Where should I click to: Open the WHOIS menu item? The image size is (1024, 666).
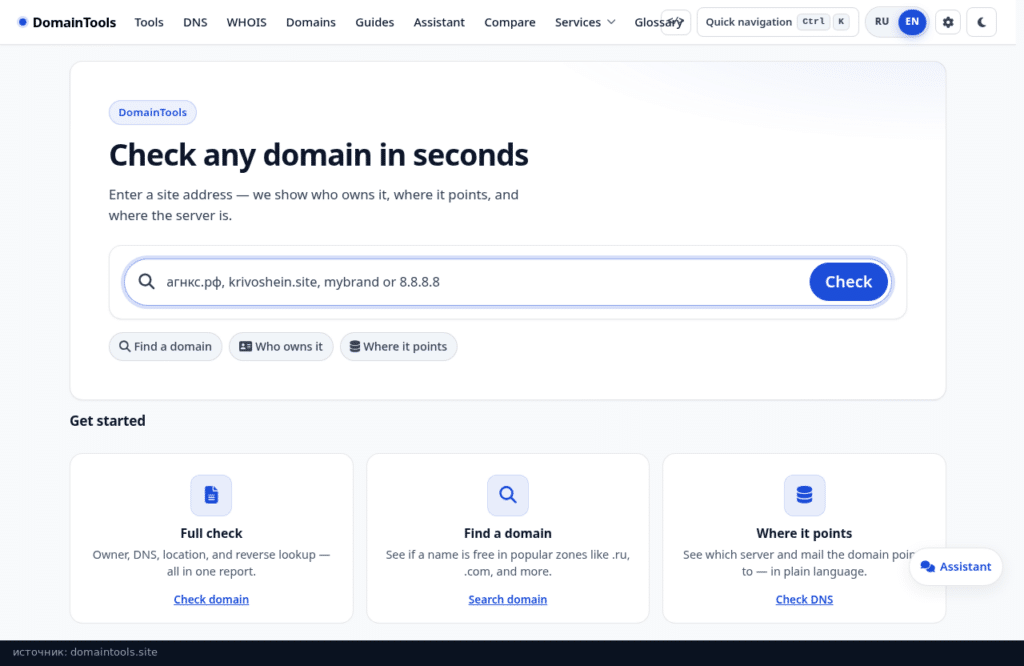[x=246, y=22]
